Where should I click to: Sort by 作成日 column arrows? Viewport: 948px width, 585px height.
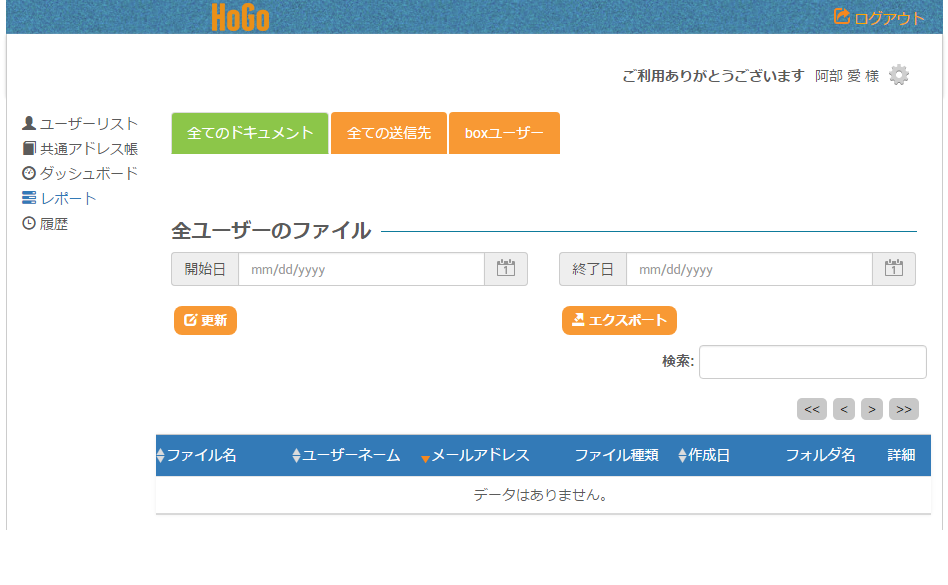tap(683, 456)
